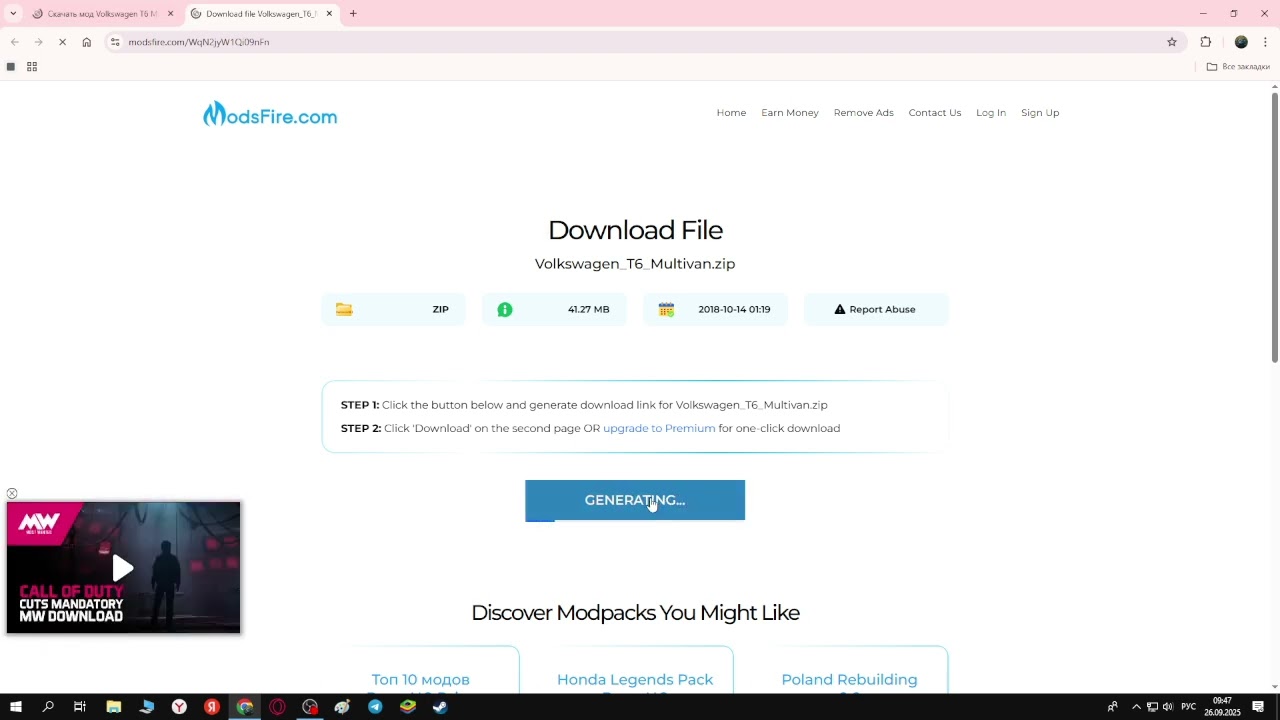Open the Топ 10 модов modpack card

[420, 680]
